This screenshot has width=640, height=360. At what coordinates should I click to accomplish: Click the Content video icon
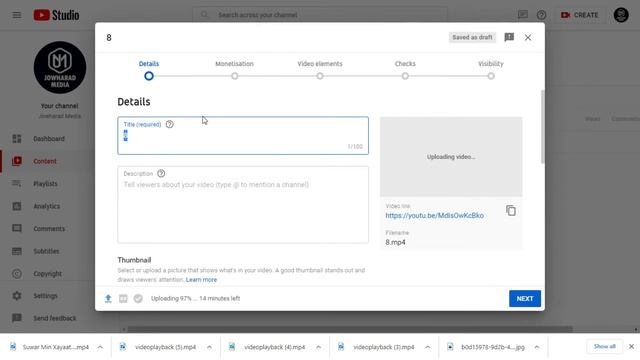[17, 161]
